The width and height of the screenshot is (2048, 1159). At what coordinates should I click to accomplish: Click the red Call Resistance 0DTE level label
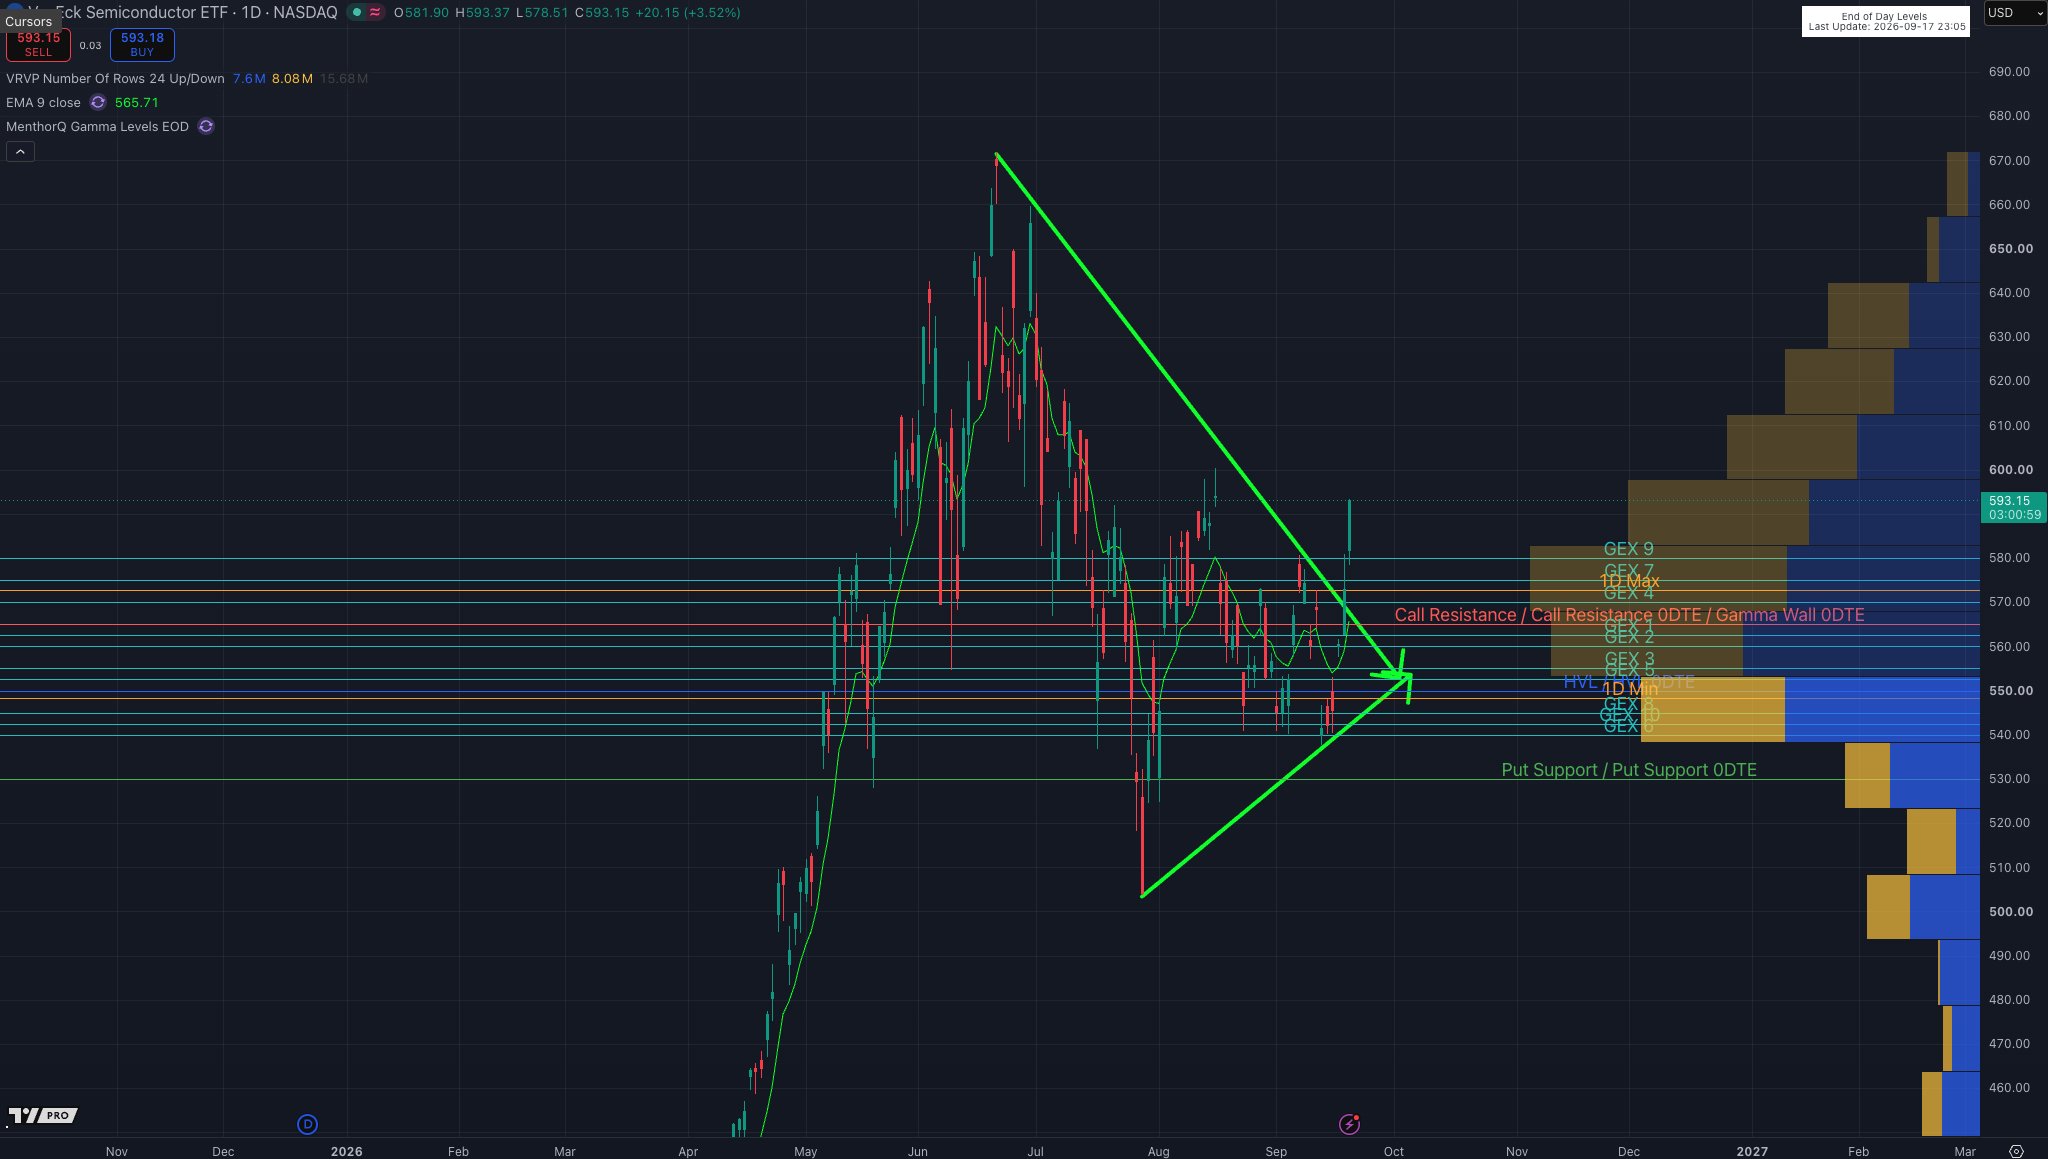(1629, 615)
